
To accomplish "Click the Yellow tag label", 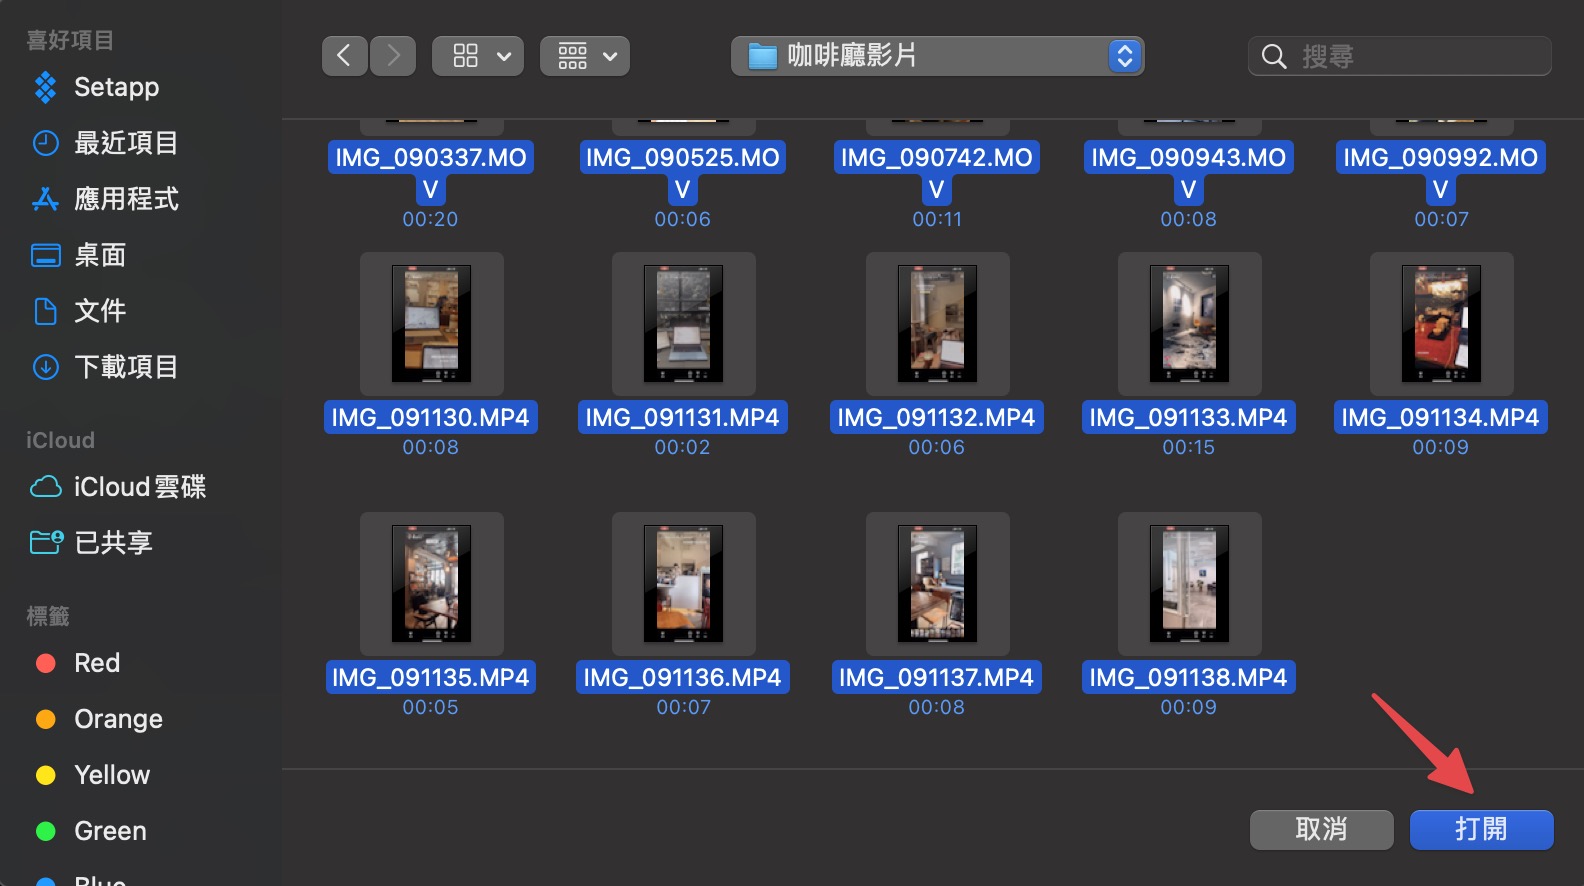I will coord(113,775).
